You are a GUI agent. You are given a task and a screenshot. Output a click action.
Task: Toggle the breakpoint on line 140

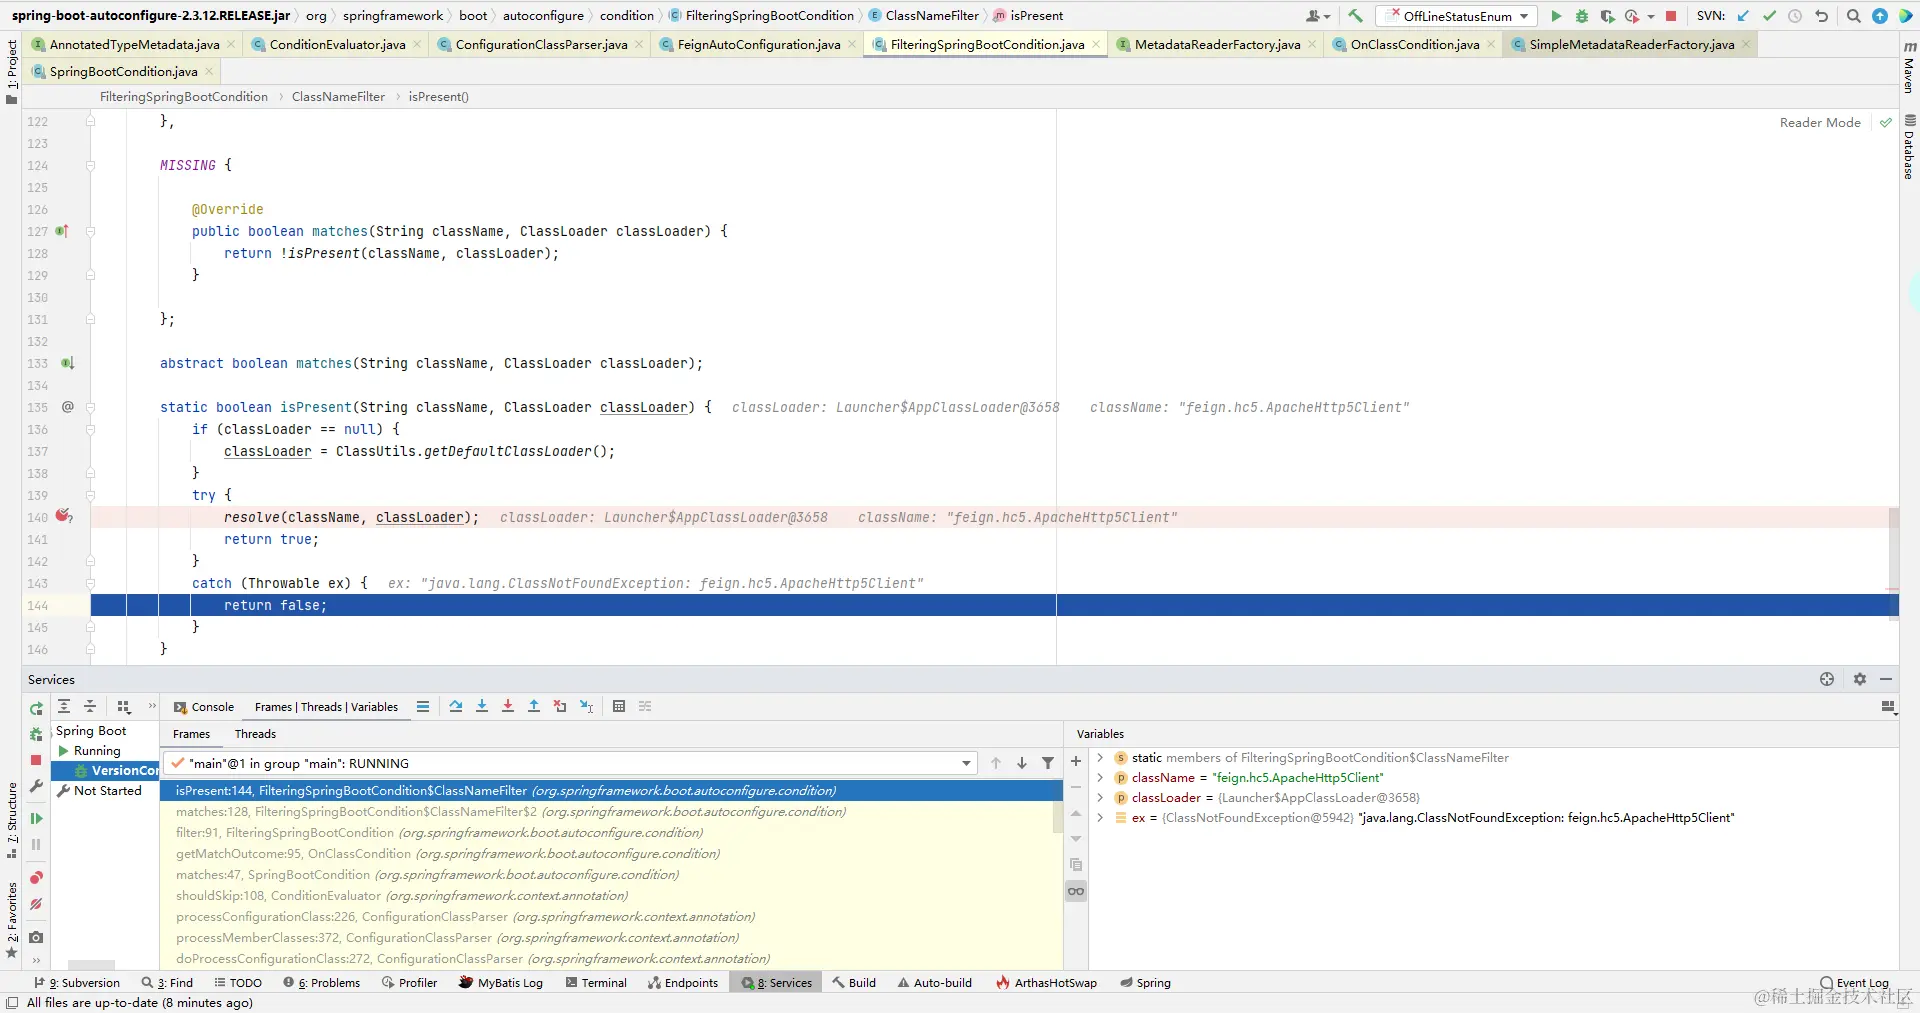(63, 516)
